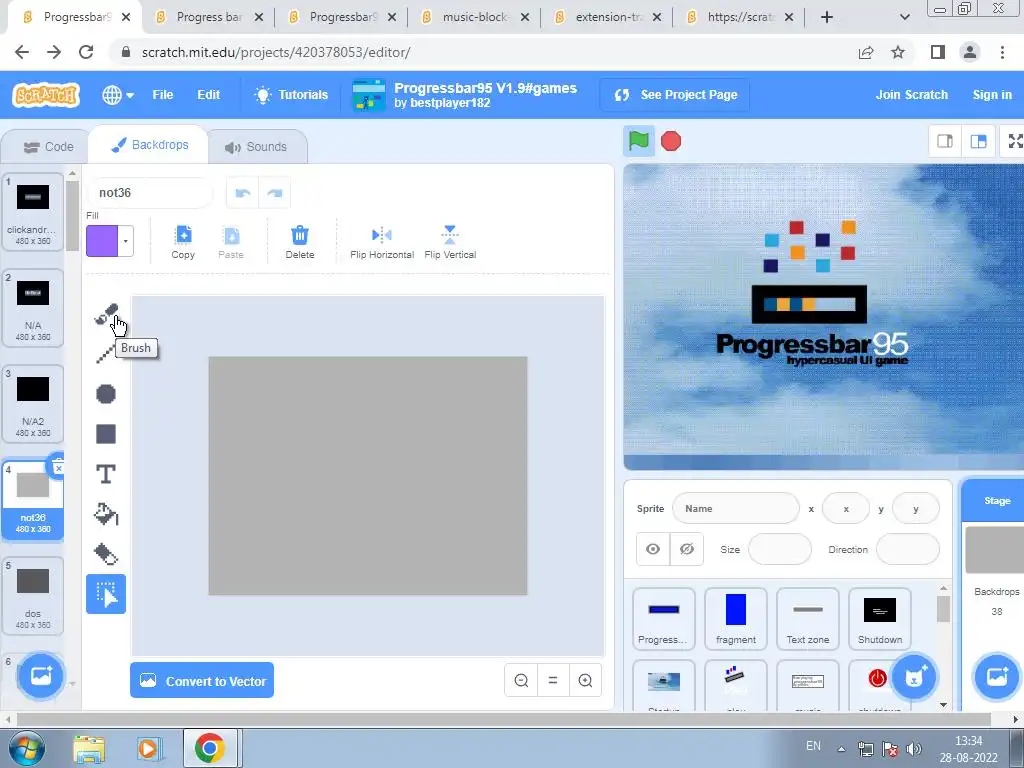Select the Brush tool
The width and height of the screenshot is (1024, 768).
[106, 314]
